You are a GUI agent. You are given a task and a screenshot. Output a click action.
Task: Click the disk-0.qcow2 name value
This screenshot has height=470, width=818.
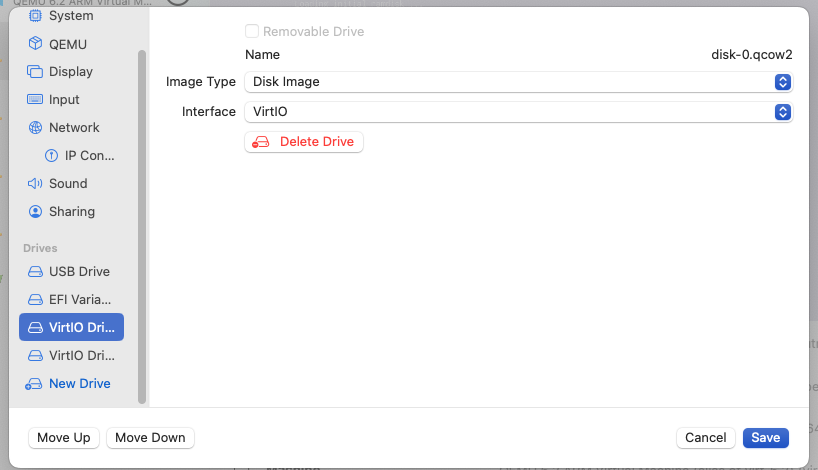tap(752, 55)
